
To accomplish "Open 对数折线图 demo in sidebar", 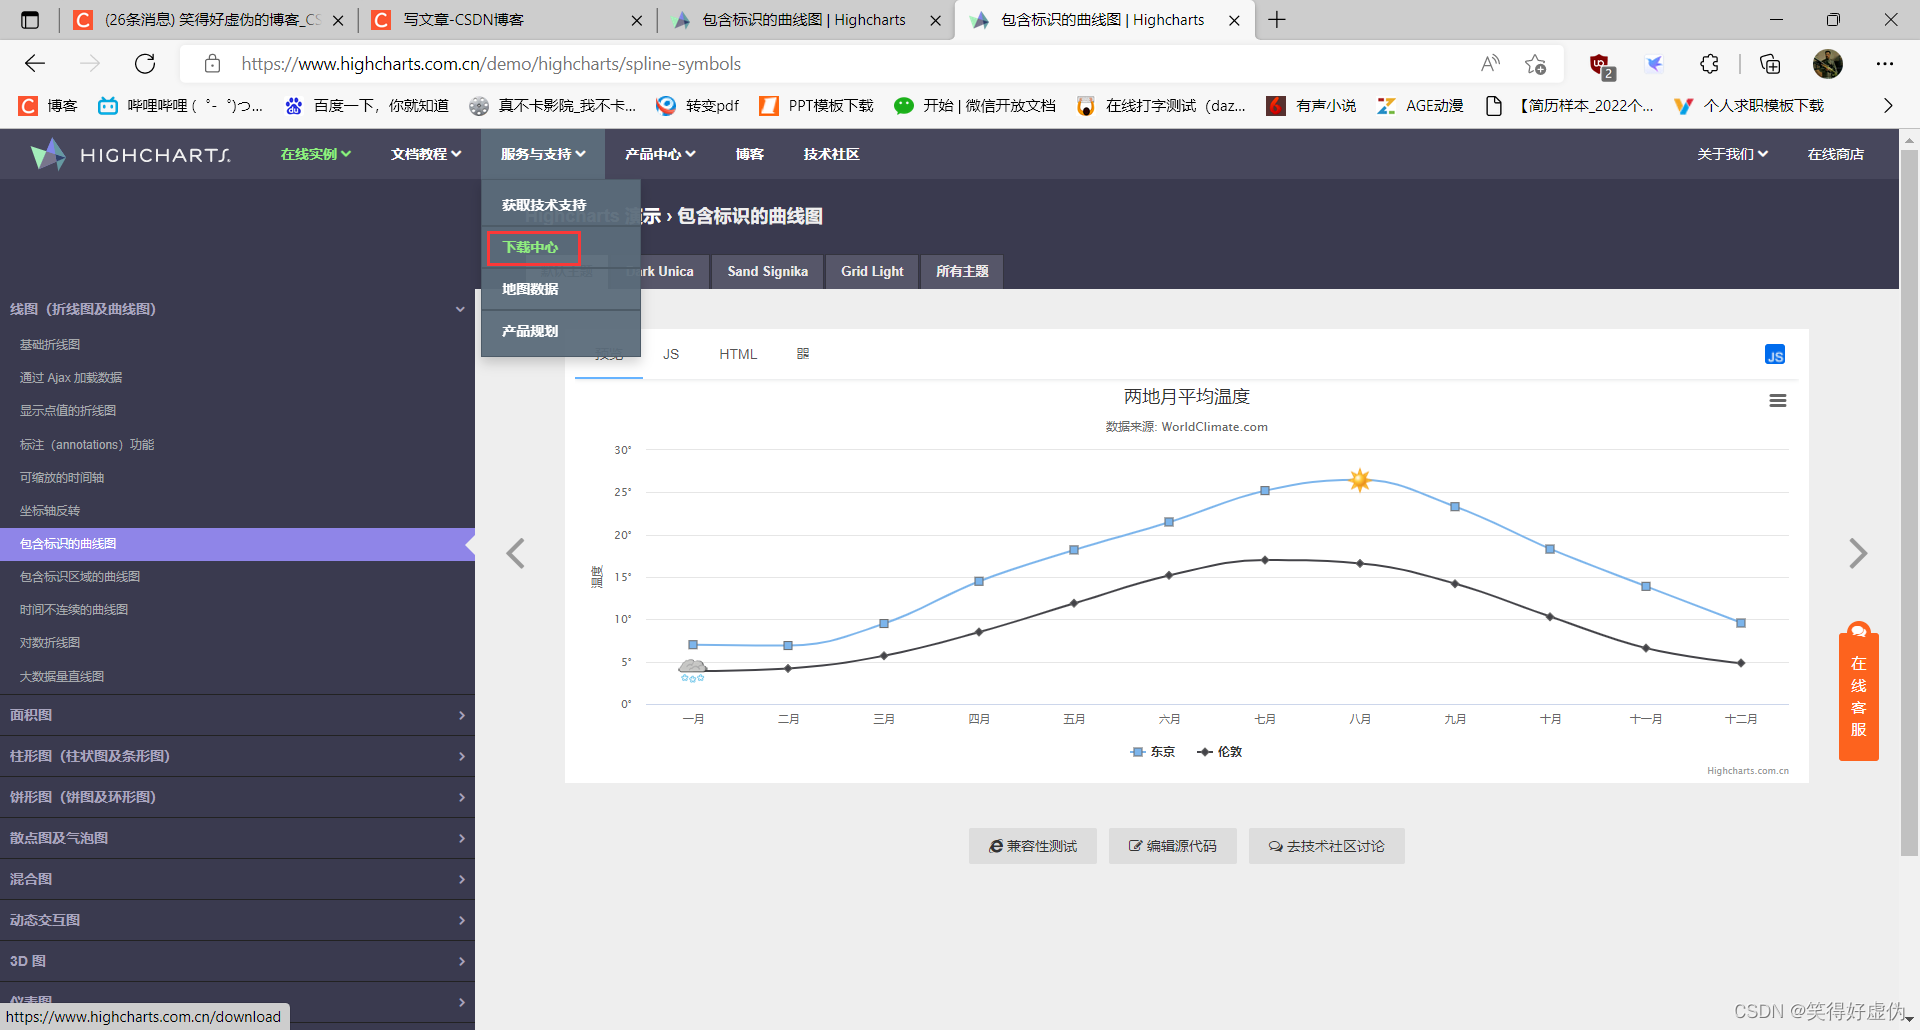I will (x=50, y=642).
